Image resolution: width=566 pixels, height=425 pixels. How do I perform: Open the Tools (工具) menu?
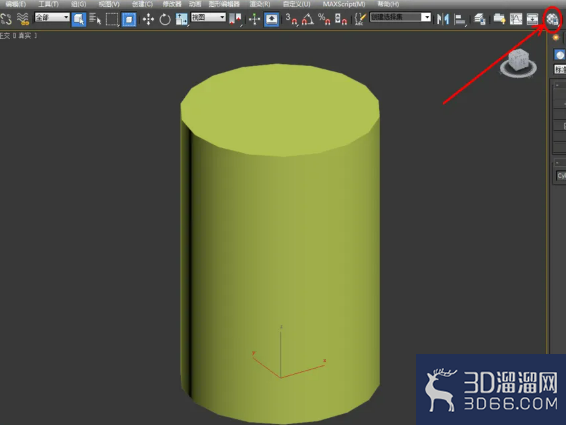tap(49, 4)
